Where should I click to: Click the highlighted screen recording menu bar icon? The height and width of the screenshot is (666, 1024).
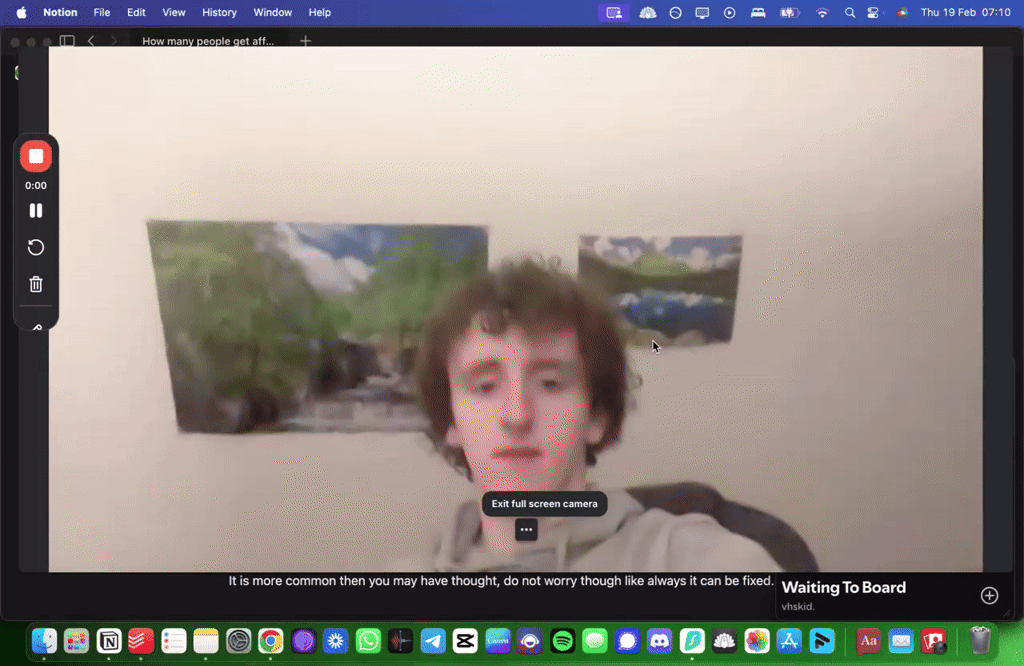[x=614, y=12]
